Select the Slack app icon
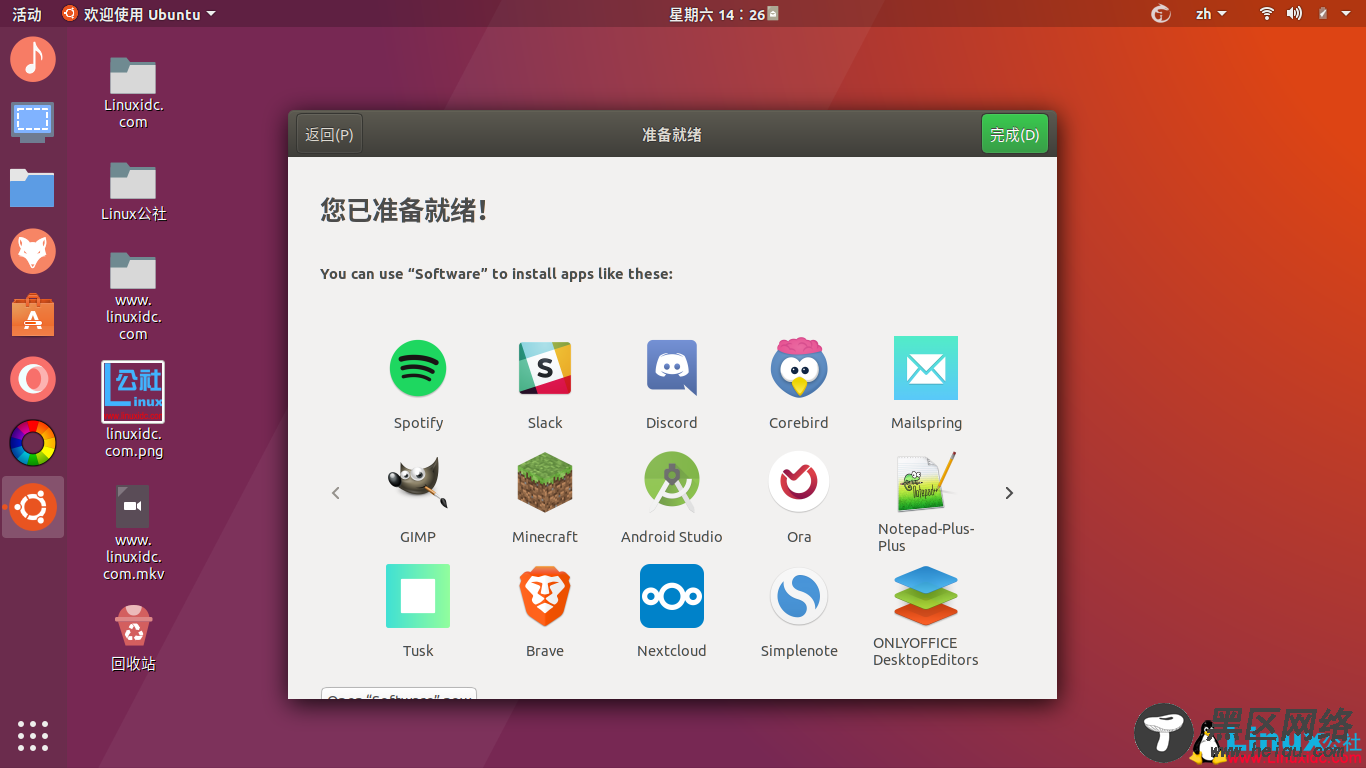 545,368
